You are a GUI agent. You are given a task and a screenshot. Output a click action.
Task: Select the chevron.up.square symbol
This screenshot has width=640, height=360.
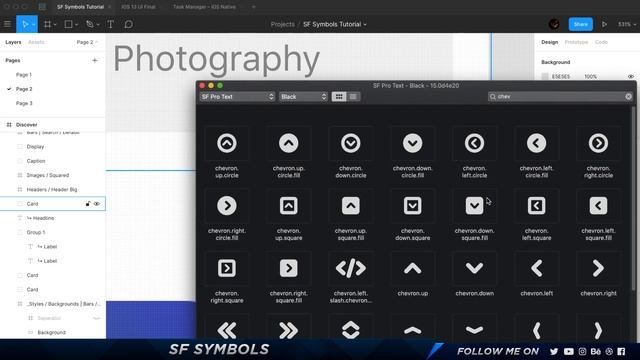click(x=289, y=206)
